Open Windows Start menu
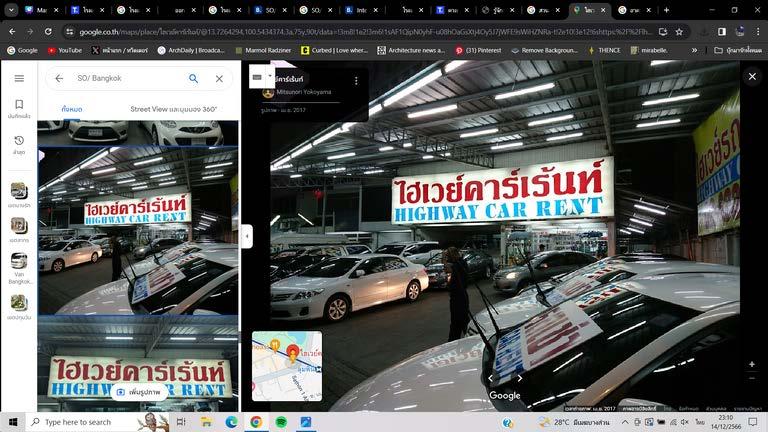768x432 pixels. 13,422
